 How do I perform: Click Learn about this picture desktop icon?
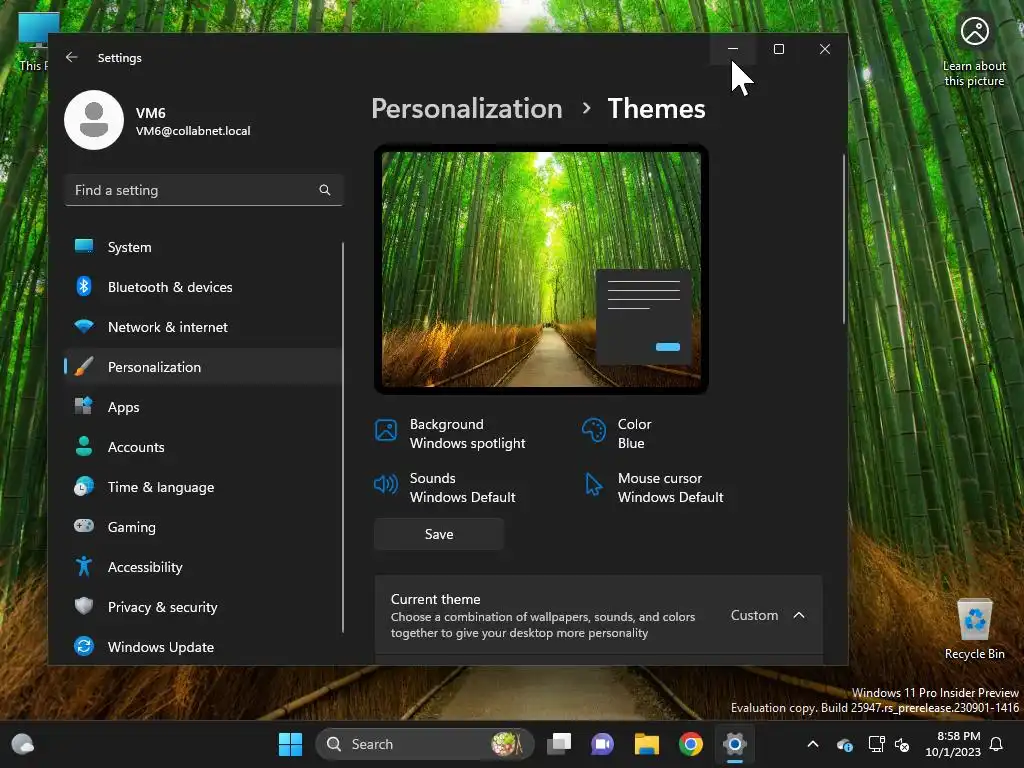click(x=974, y=51)
